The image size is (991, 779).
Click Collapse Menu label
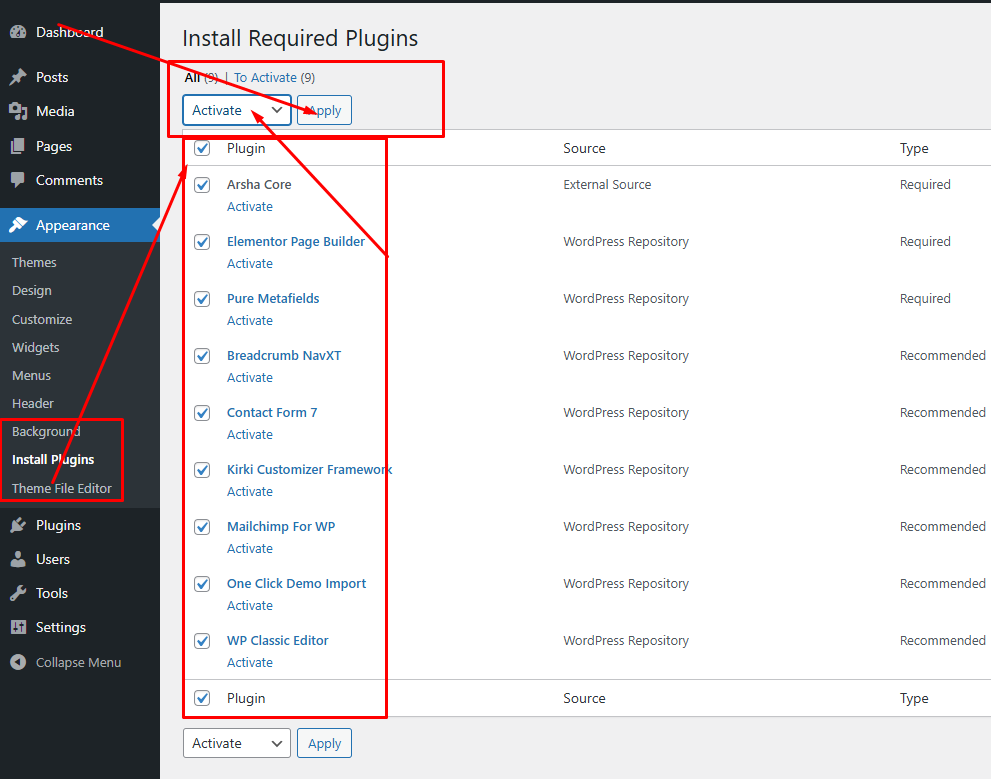[78, 662]
